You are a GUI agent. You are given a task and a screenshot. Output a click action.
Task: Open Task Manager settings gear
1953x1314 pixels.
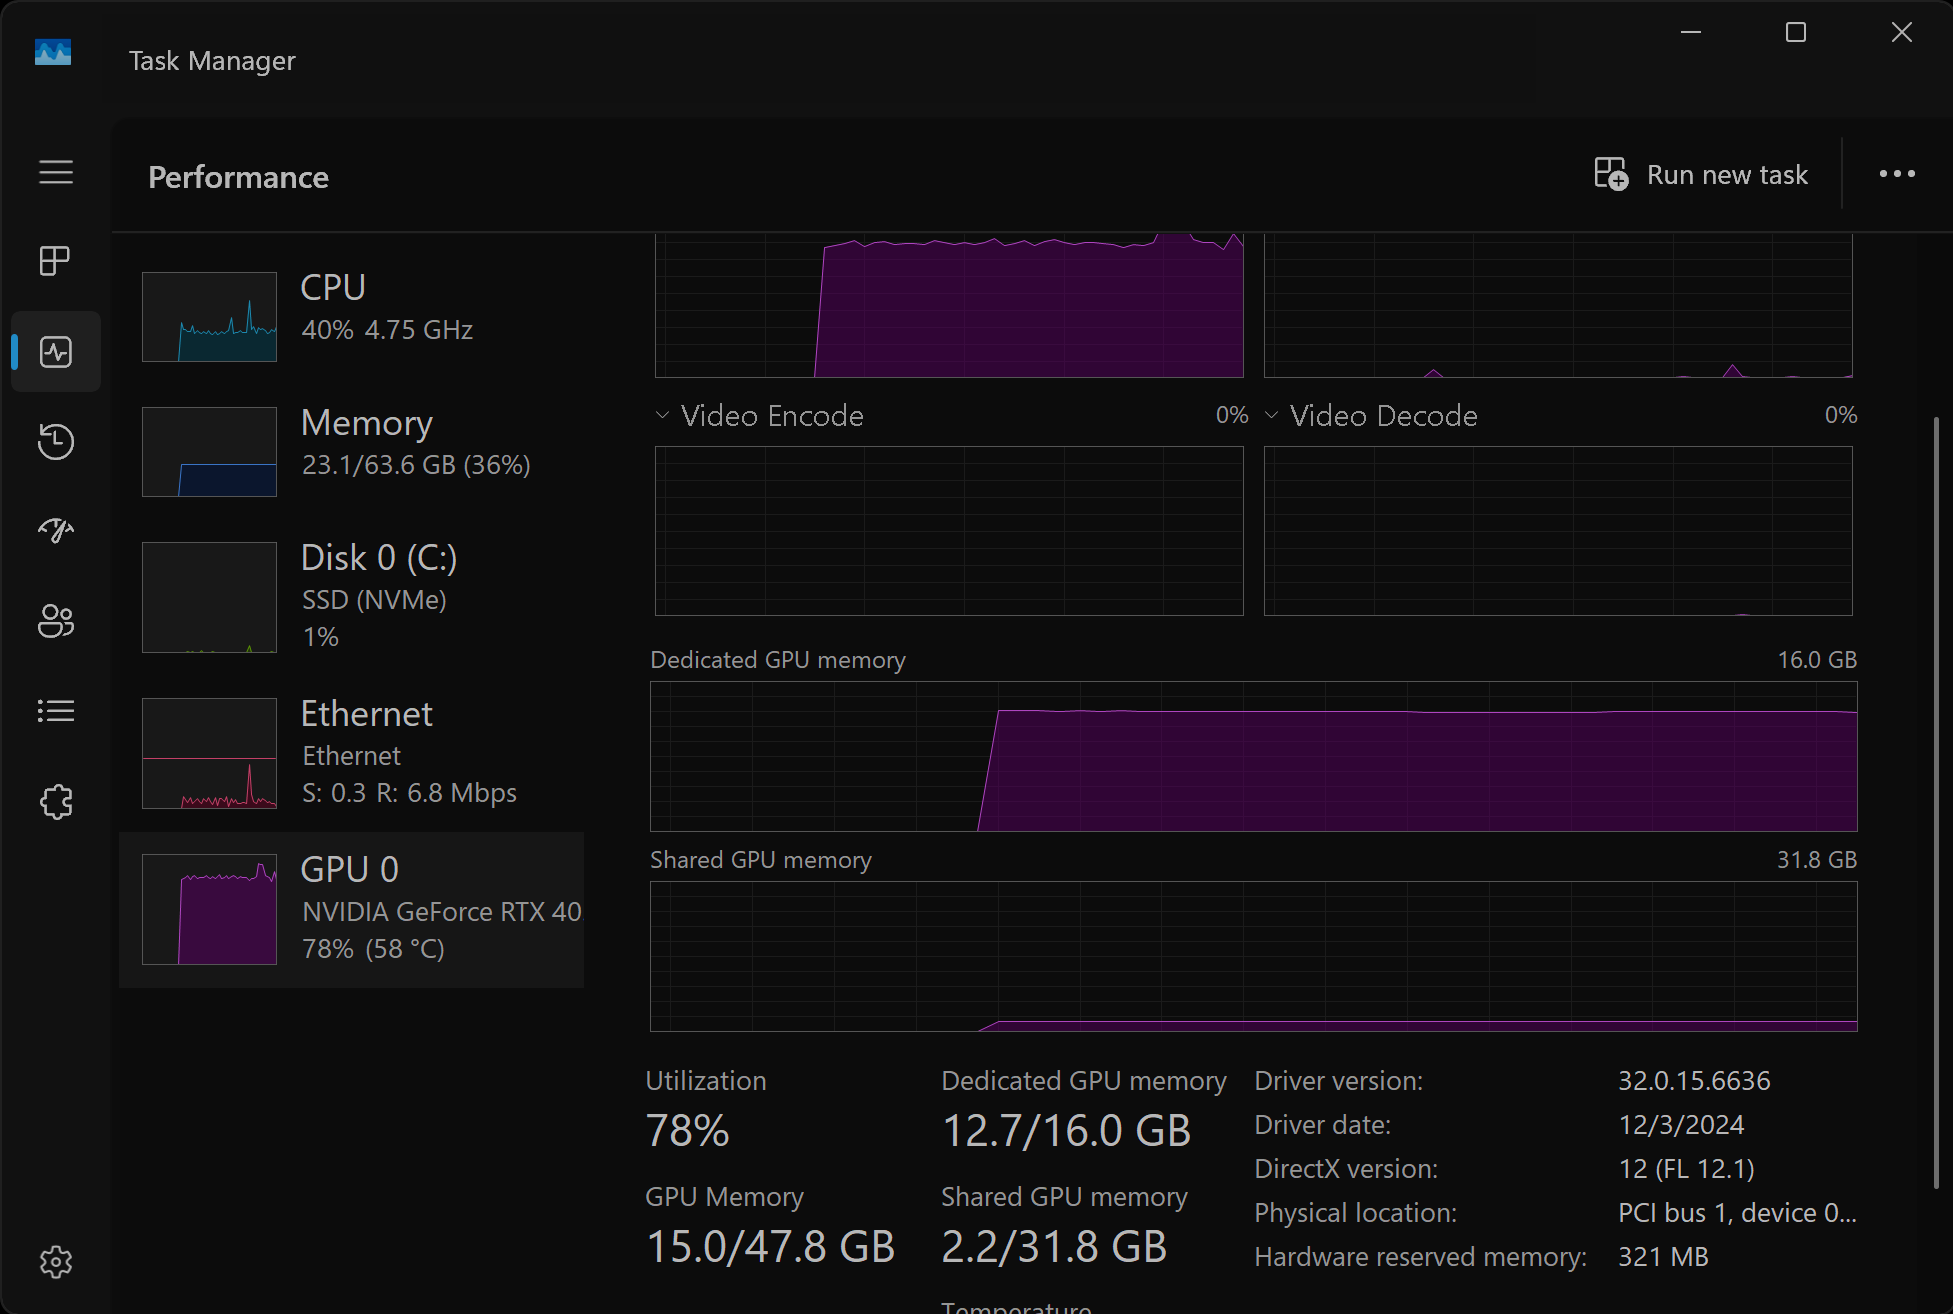pyautogui.click(x=56, y=1262)
